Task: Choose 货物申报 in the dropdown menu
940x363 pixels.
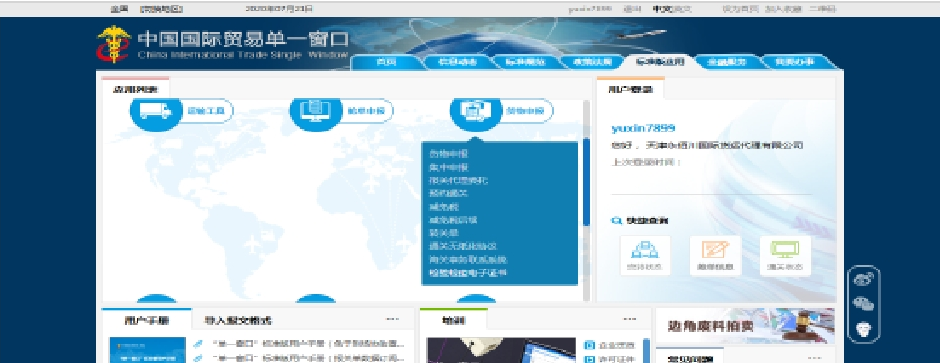Action: 448,154
